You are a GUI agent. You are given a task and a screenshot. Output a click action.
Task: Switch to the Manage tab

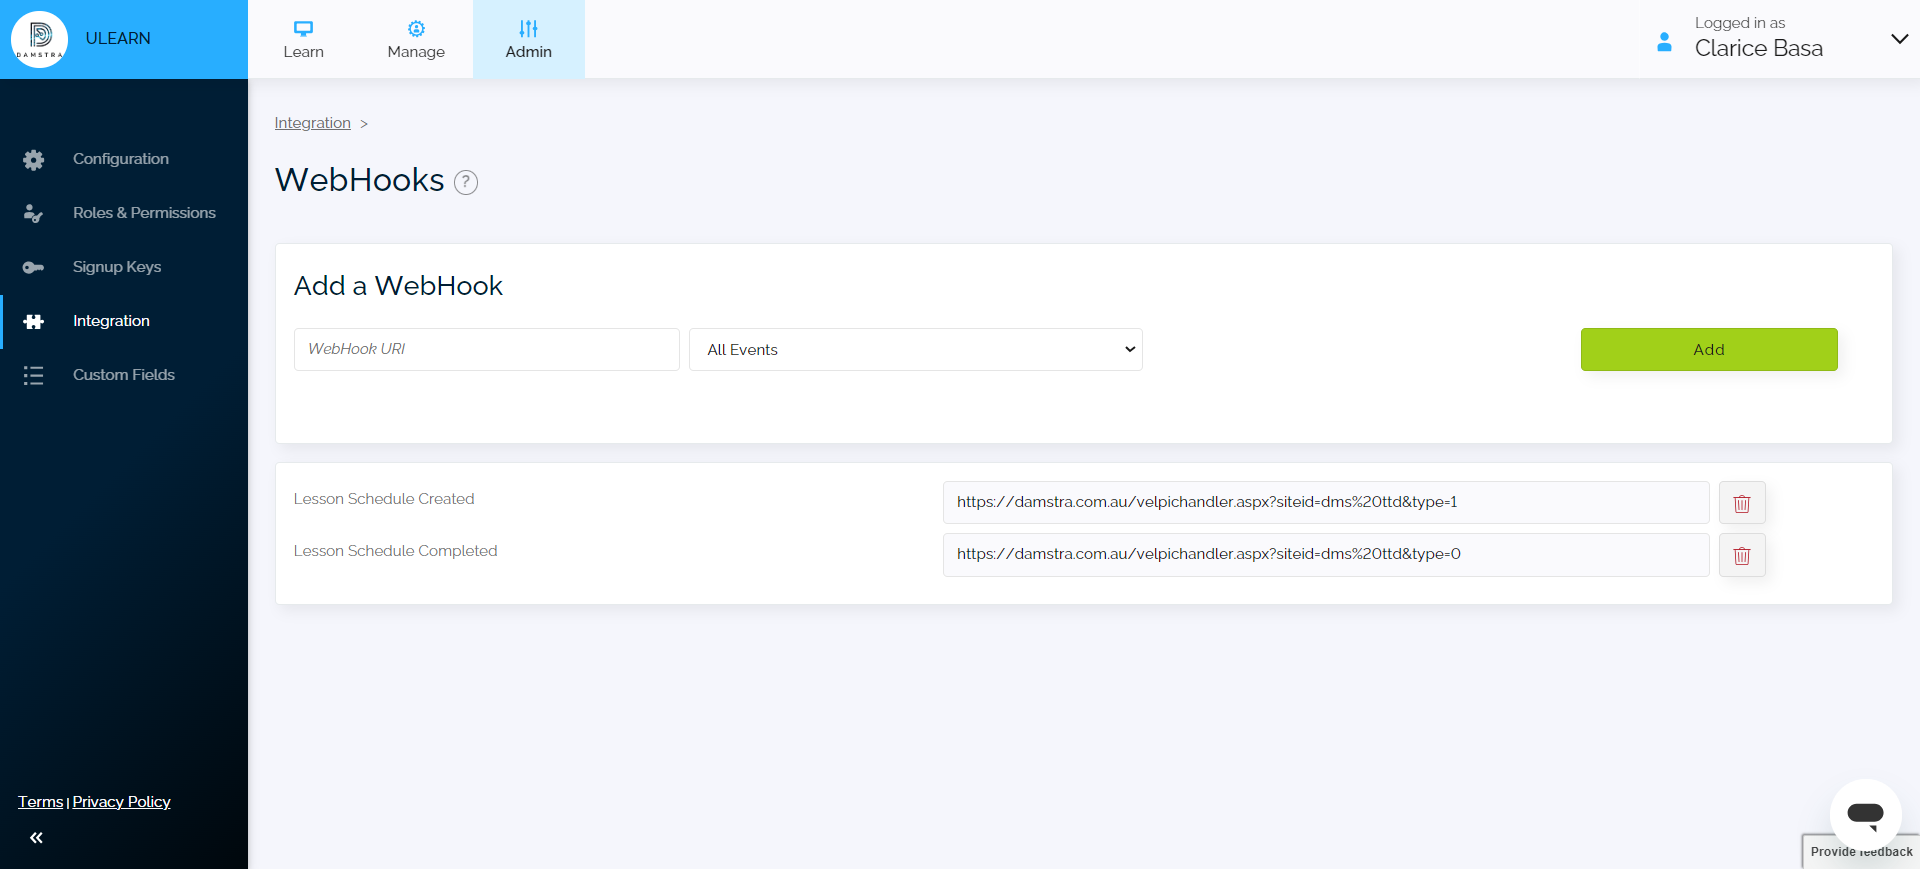tap(416, 39)
